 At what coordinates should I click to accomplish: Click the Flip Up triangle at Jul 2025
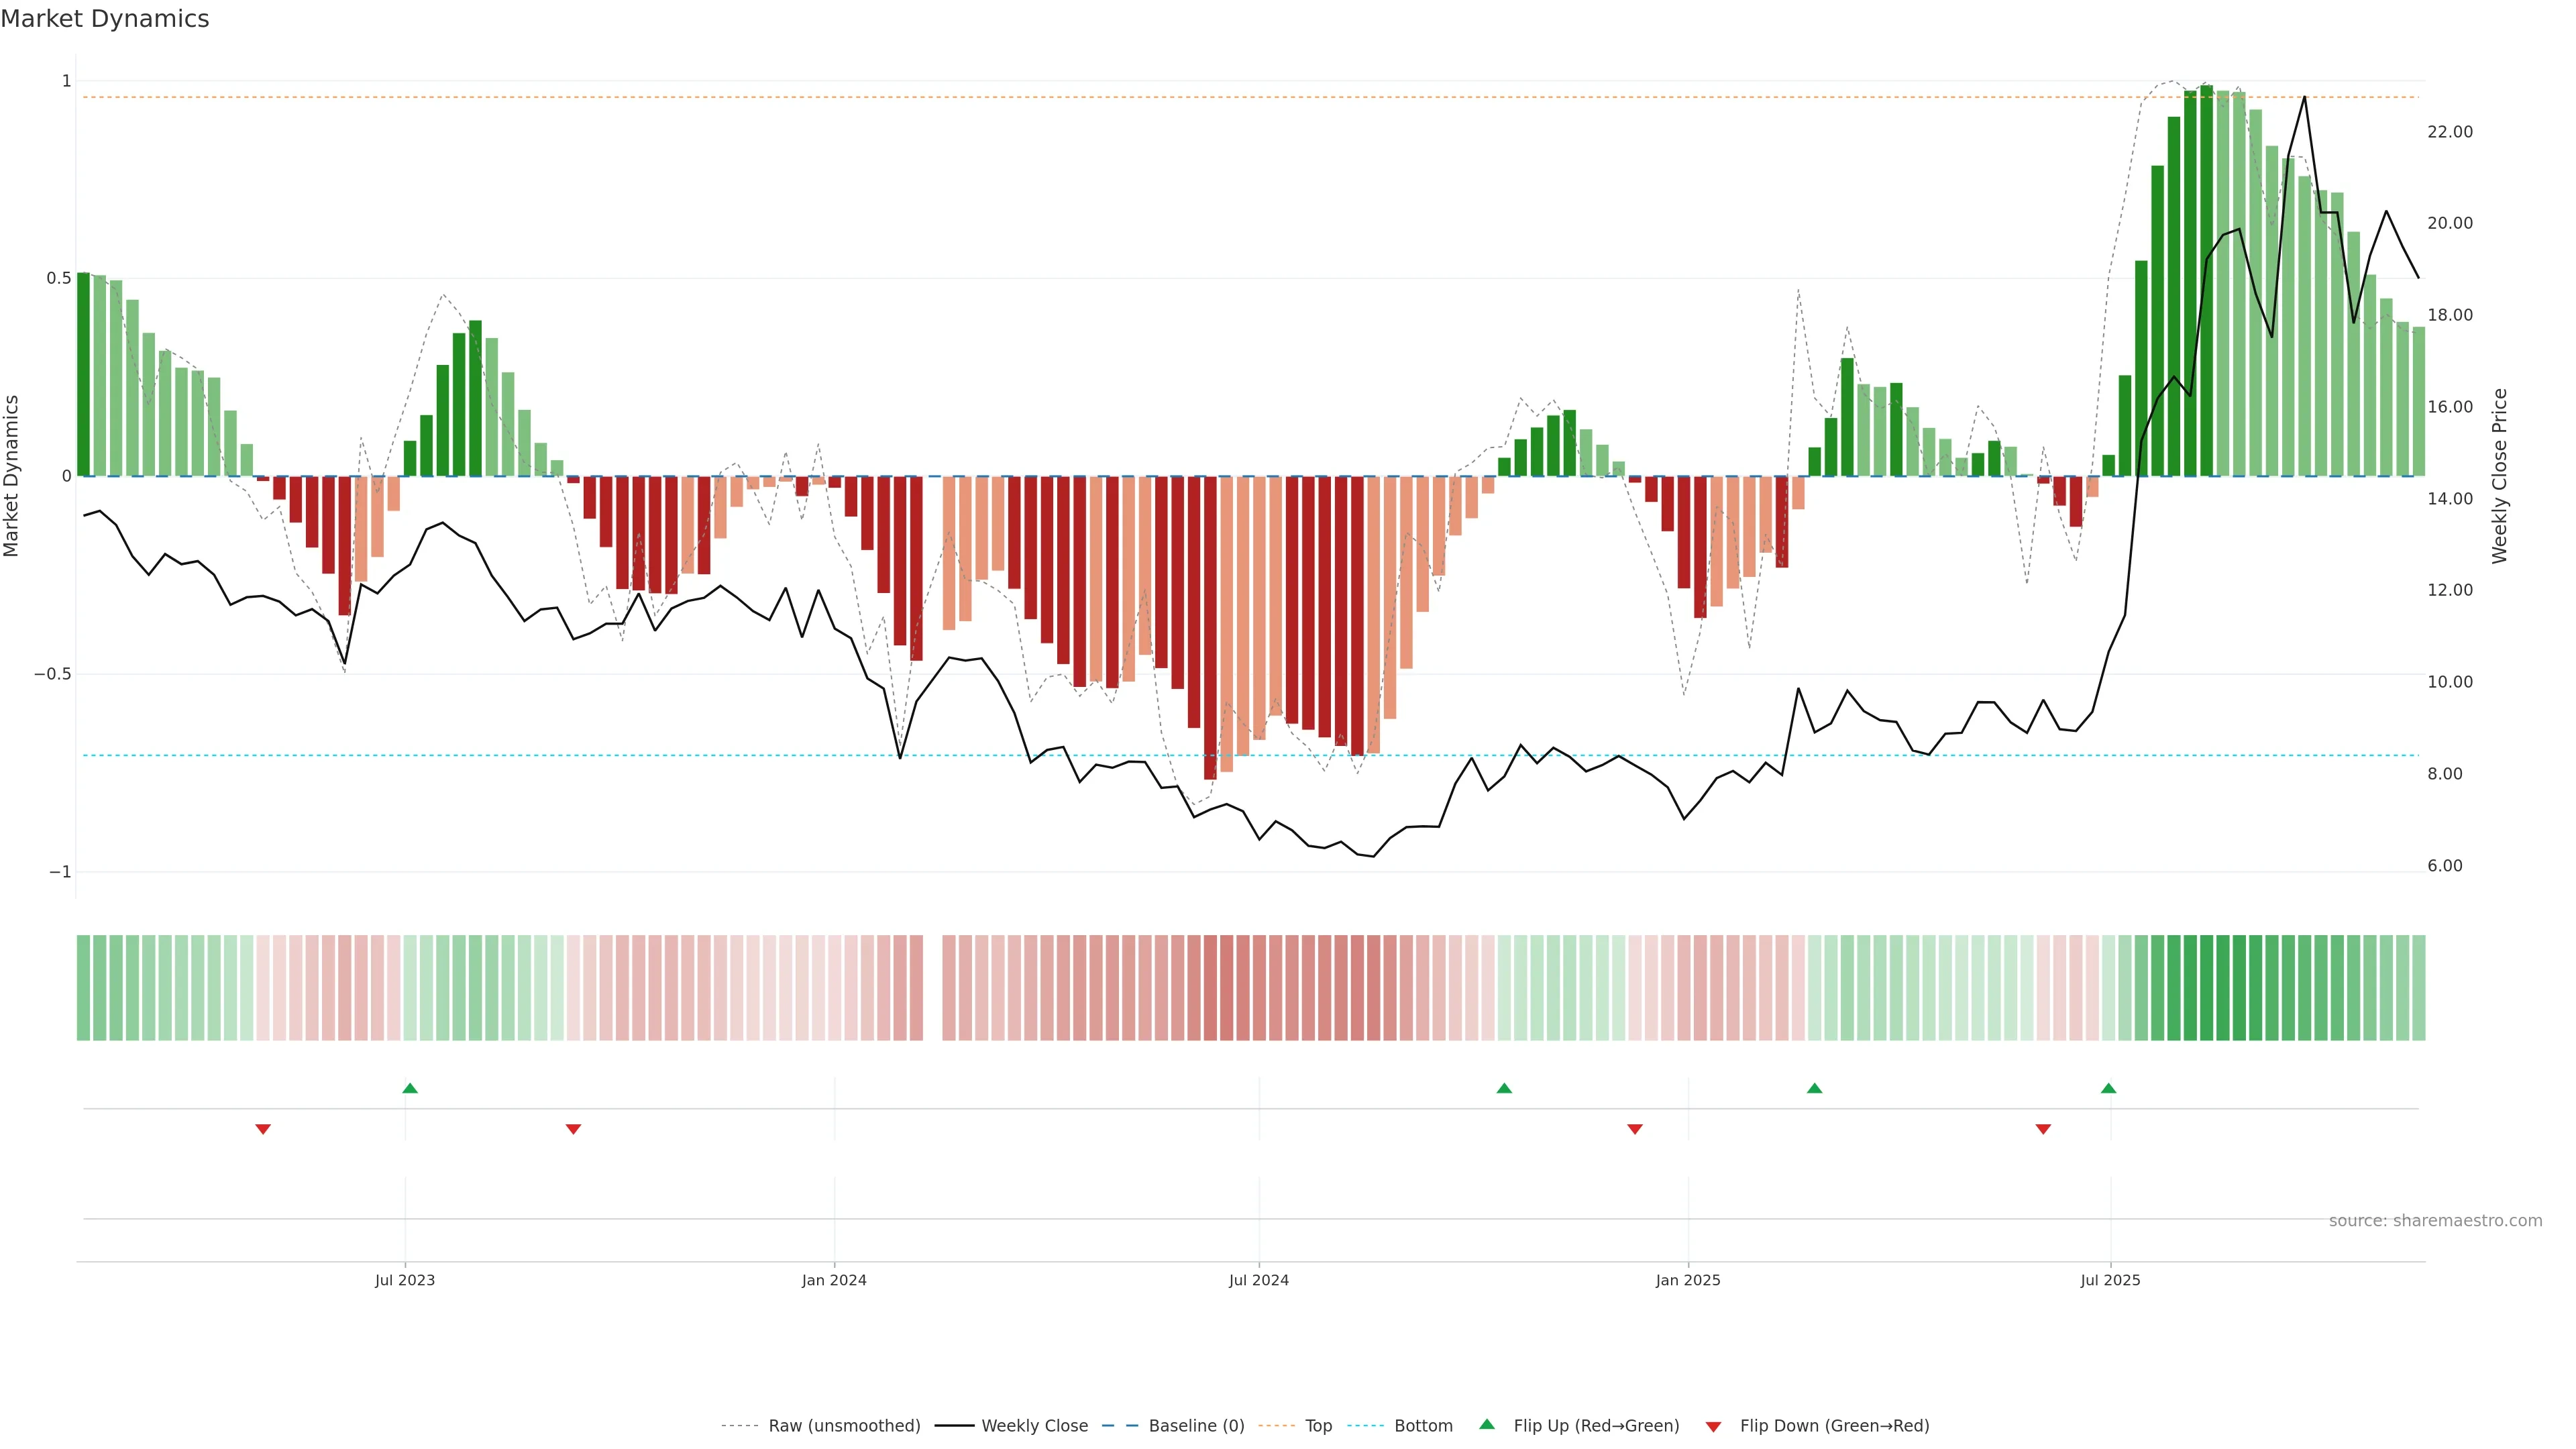point(2108,1088)
